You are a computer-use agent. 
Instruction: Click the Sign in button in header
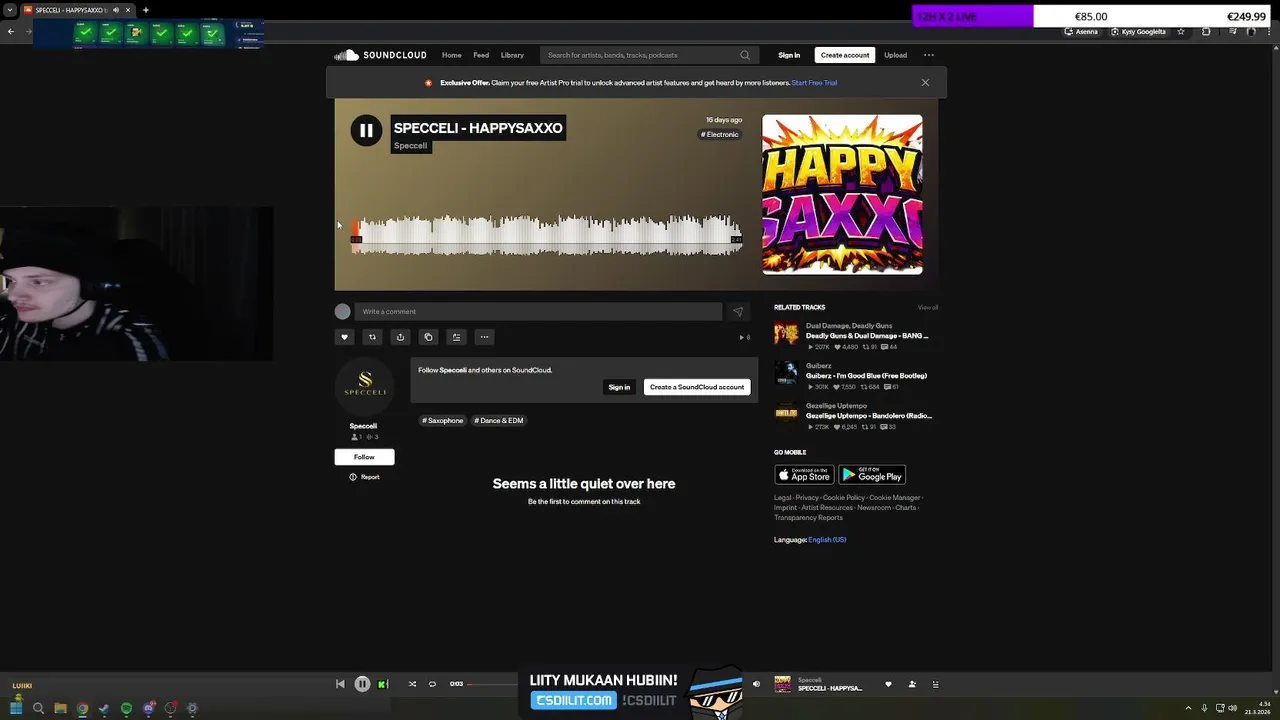(x=789, y=55)
